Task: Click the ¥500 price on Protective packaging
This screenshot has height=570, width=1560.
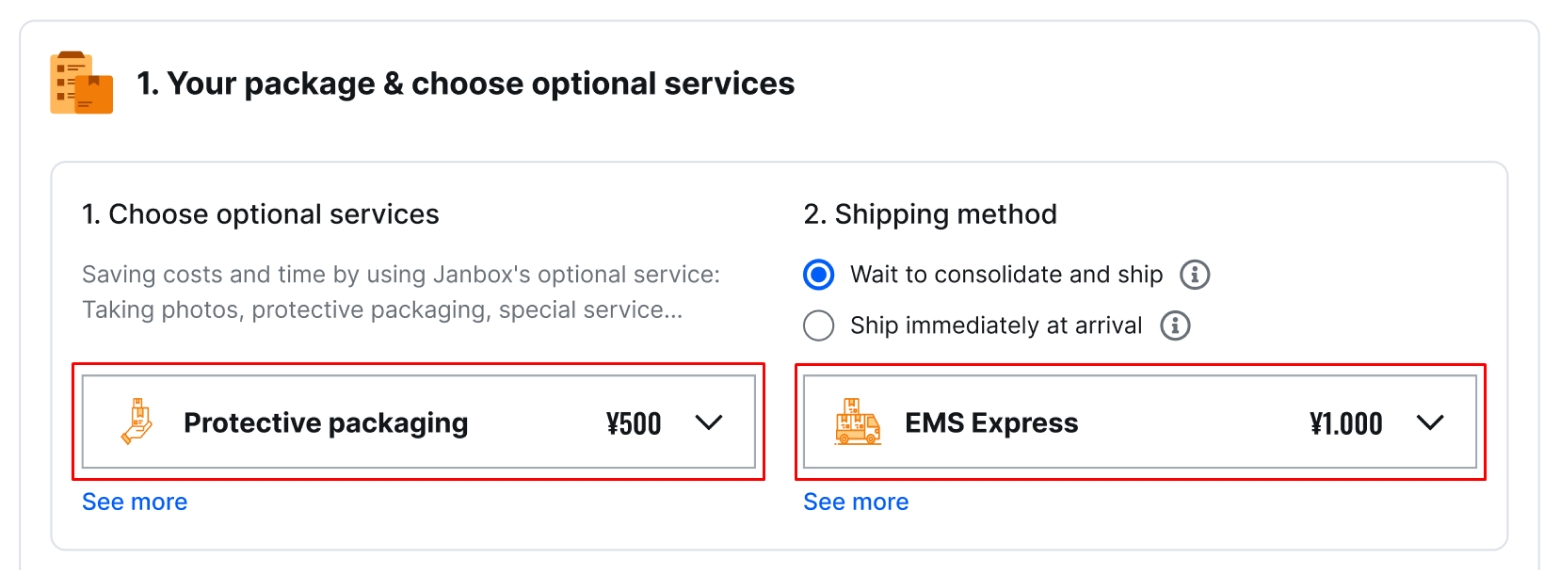Action: 633,424
